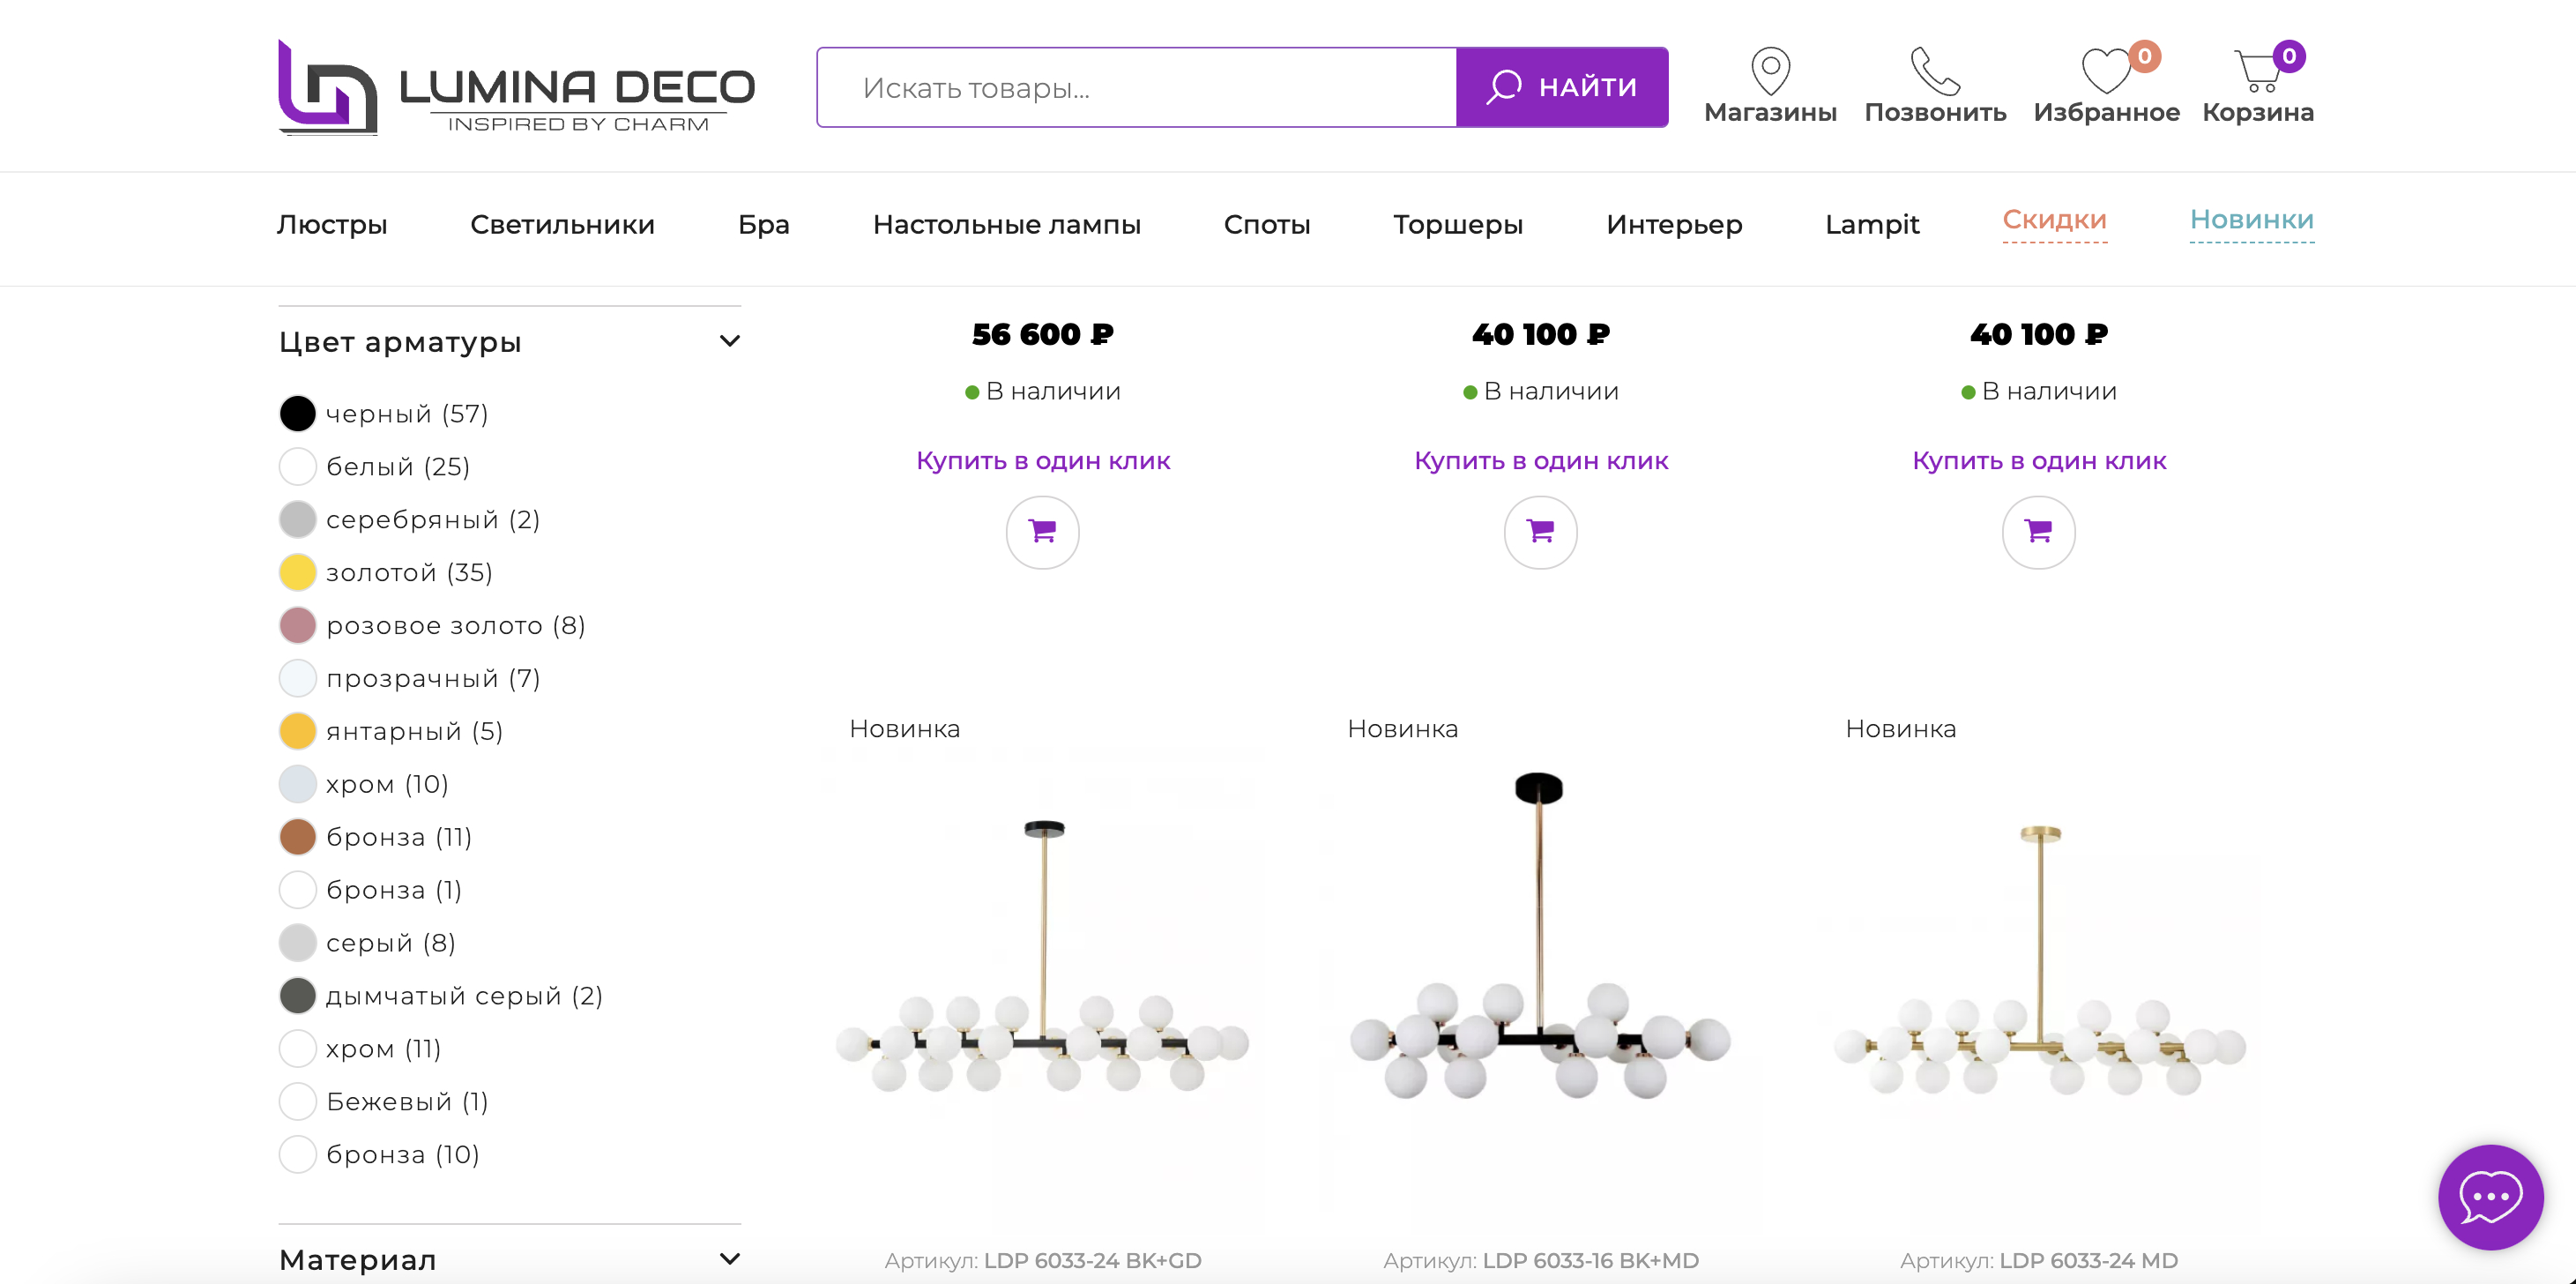Open the Люстры category menu
This screenshot has width=2576, height=1284.
point(332,225)
